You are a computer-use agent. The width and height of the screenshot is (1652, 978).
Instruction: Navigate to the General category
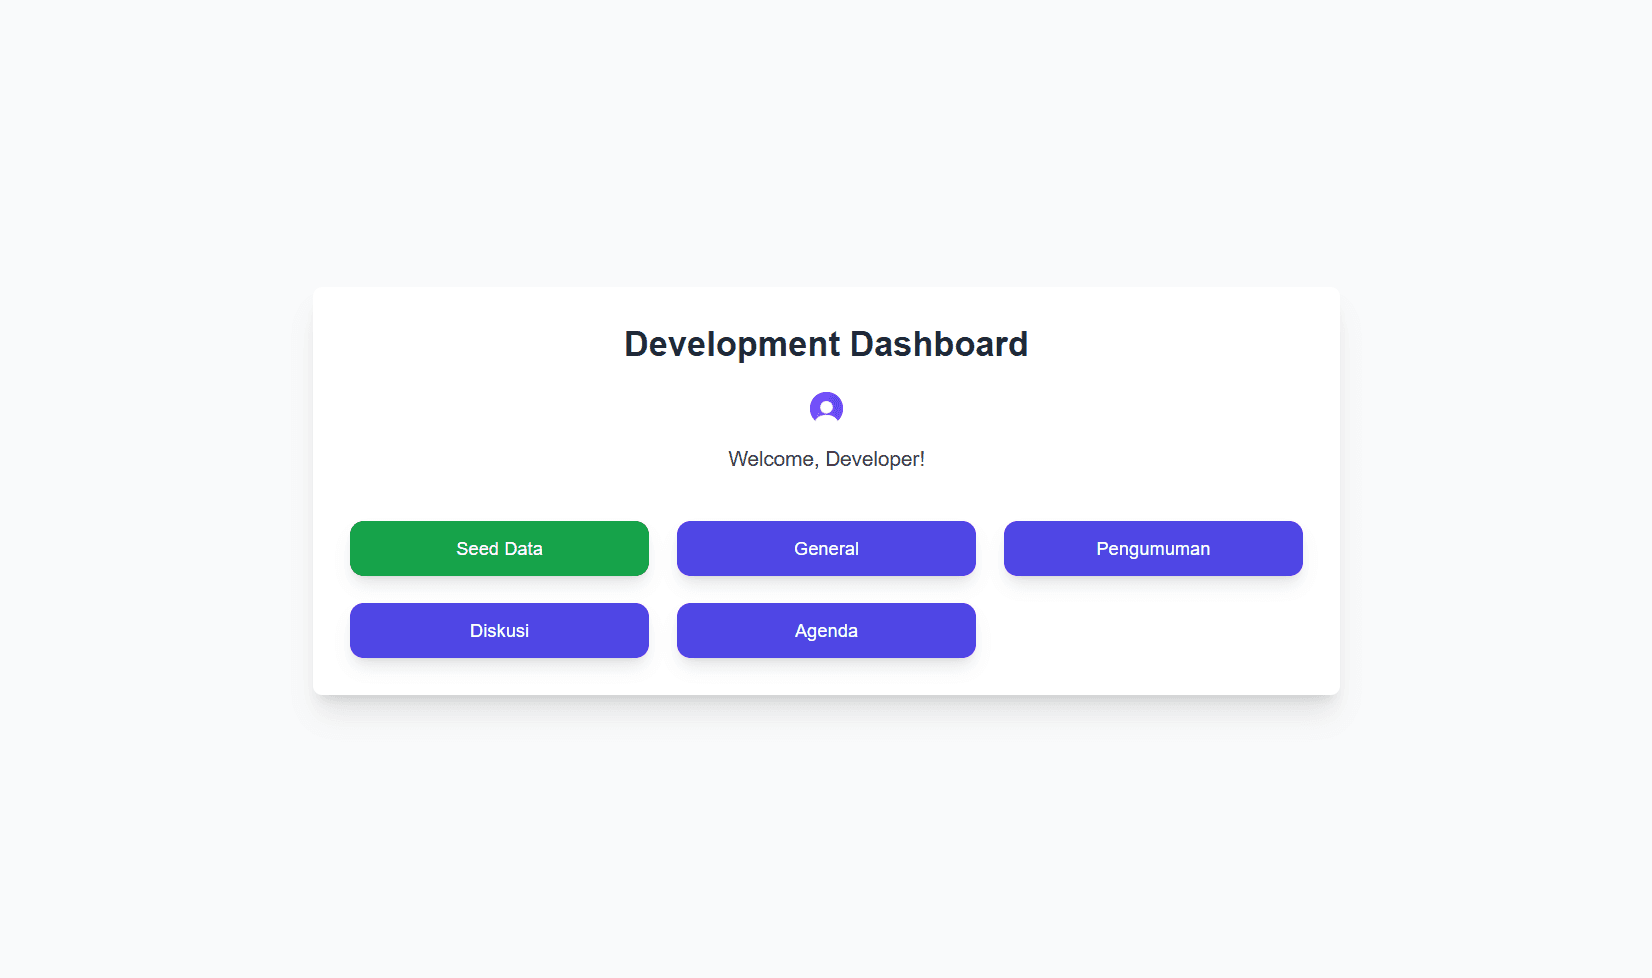826,548
